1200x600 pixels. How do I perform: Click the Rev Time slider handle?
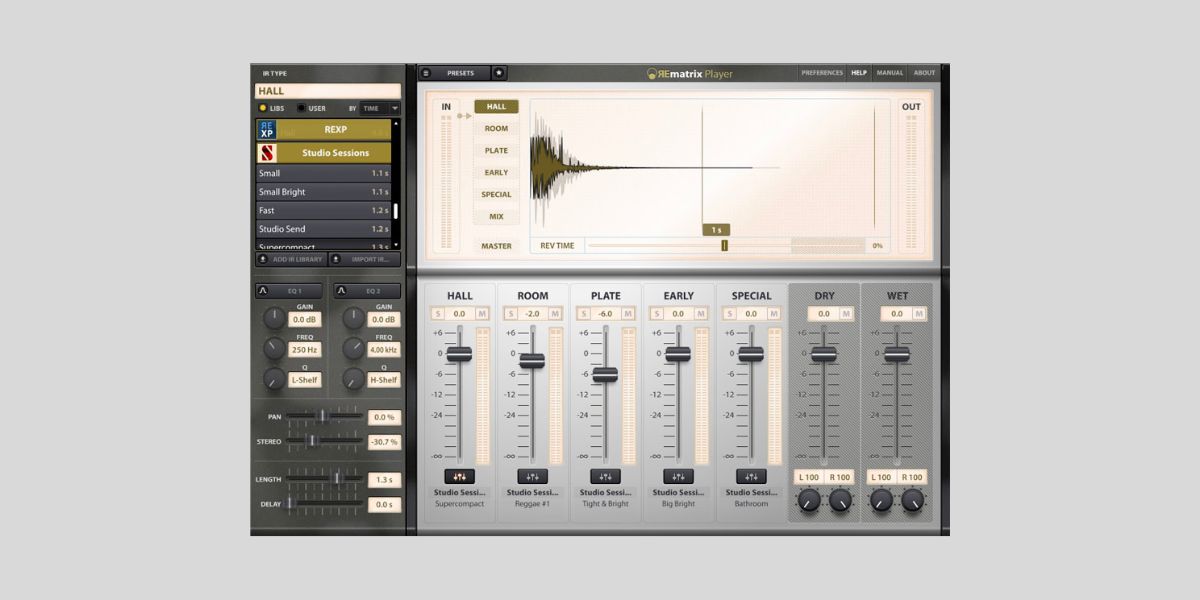click(725, 245)
